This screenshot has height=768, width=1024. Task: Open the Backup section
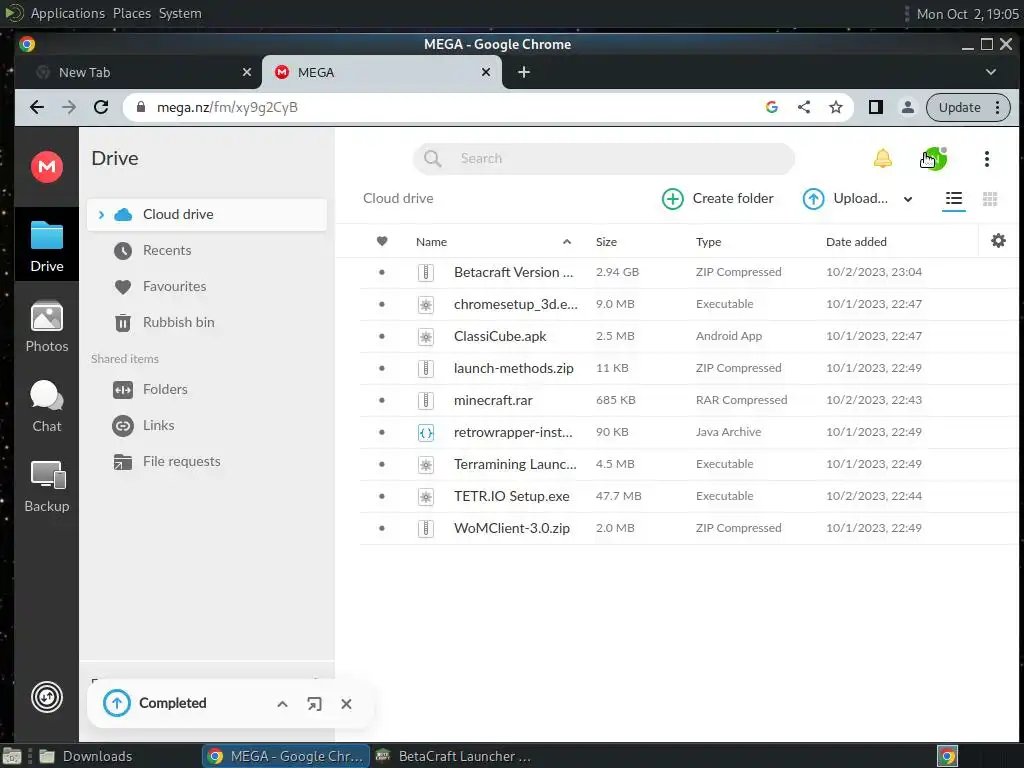click(46, 487)
